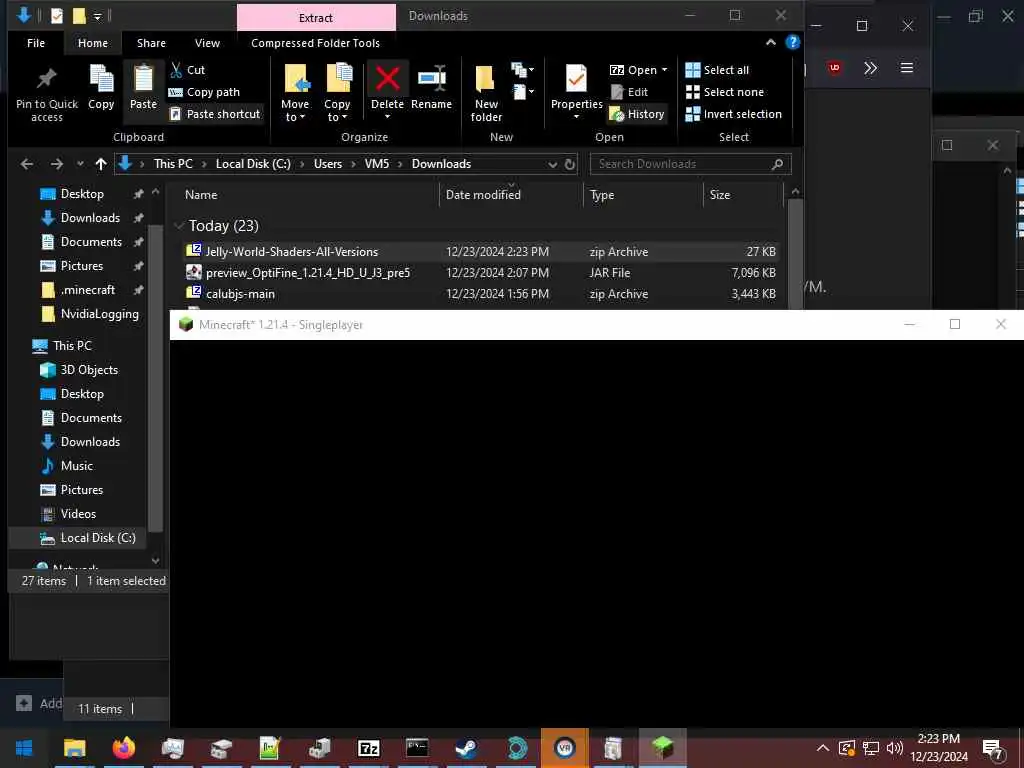Open the address bar history dropdown
The height and width of the screenshot is (768, 1024).
point(552,164)
